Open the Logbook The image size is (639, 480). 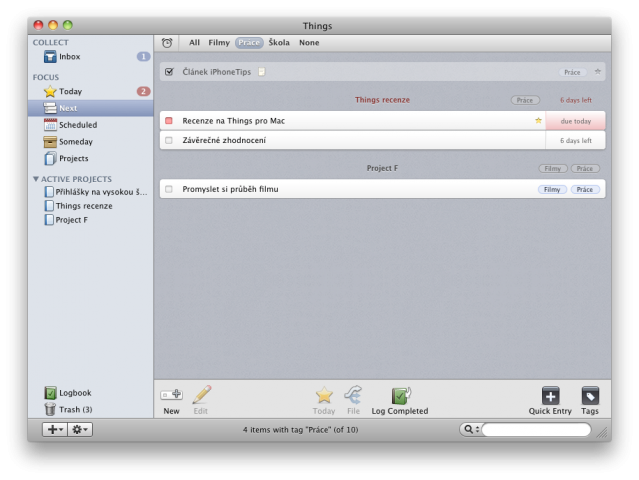click(68, 393)
